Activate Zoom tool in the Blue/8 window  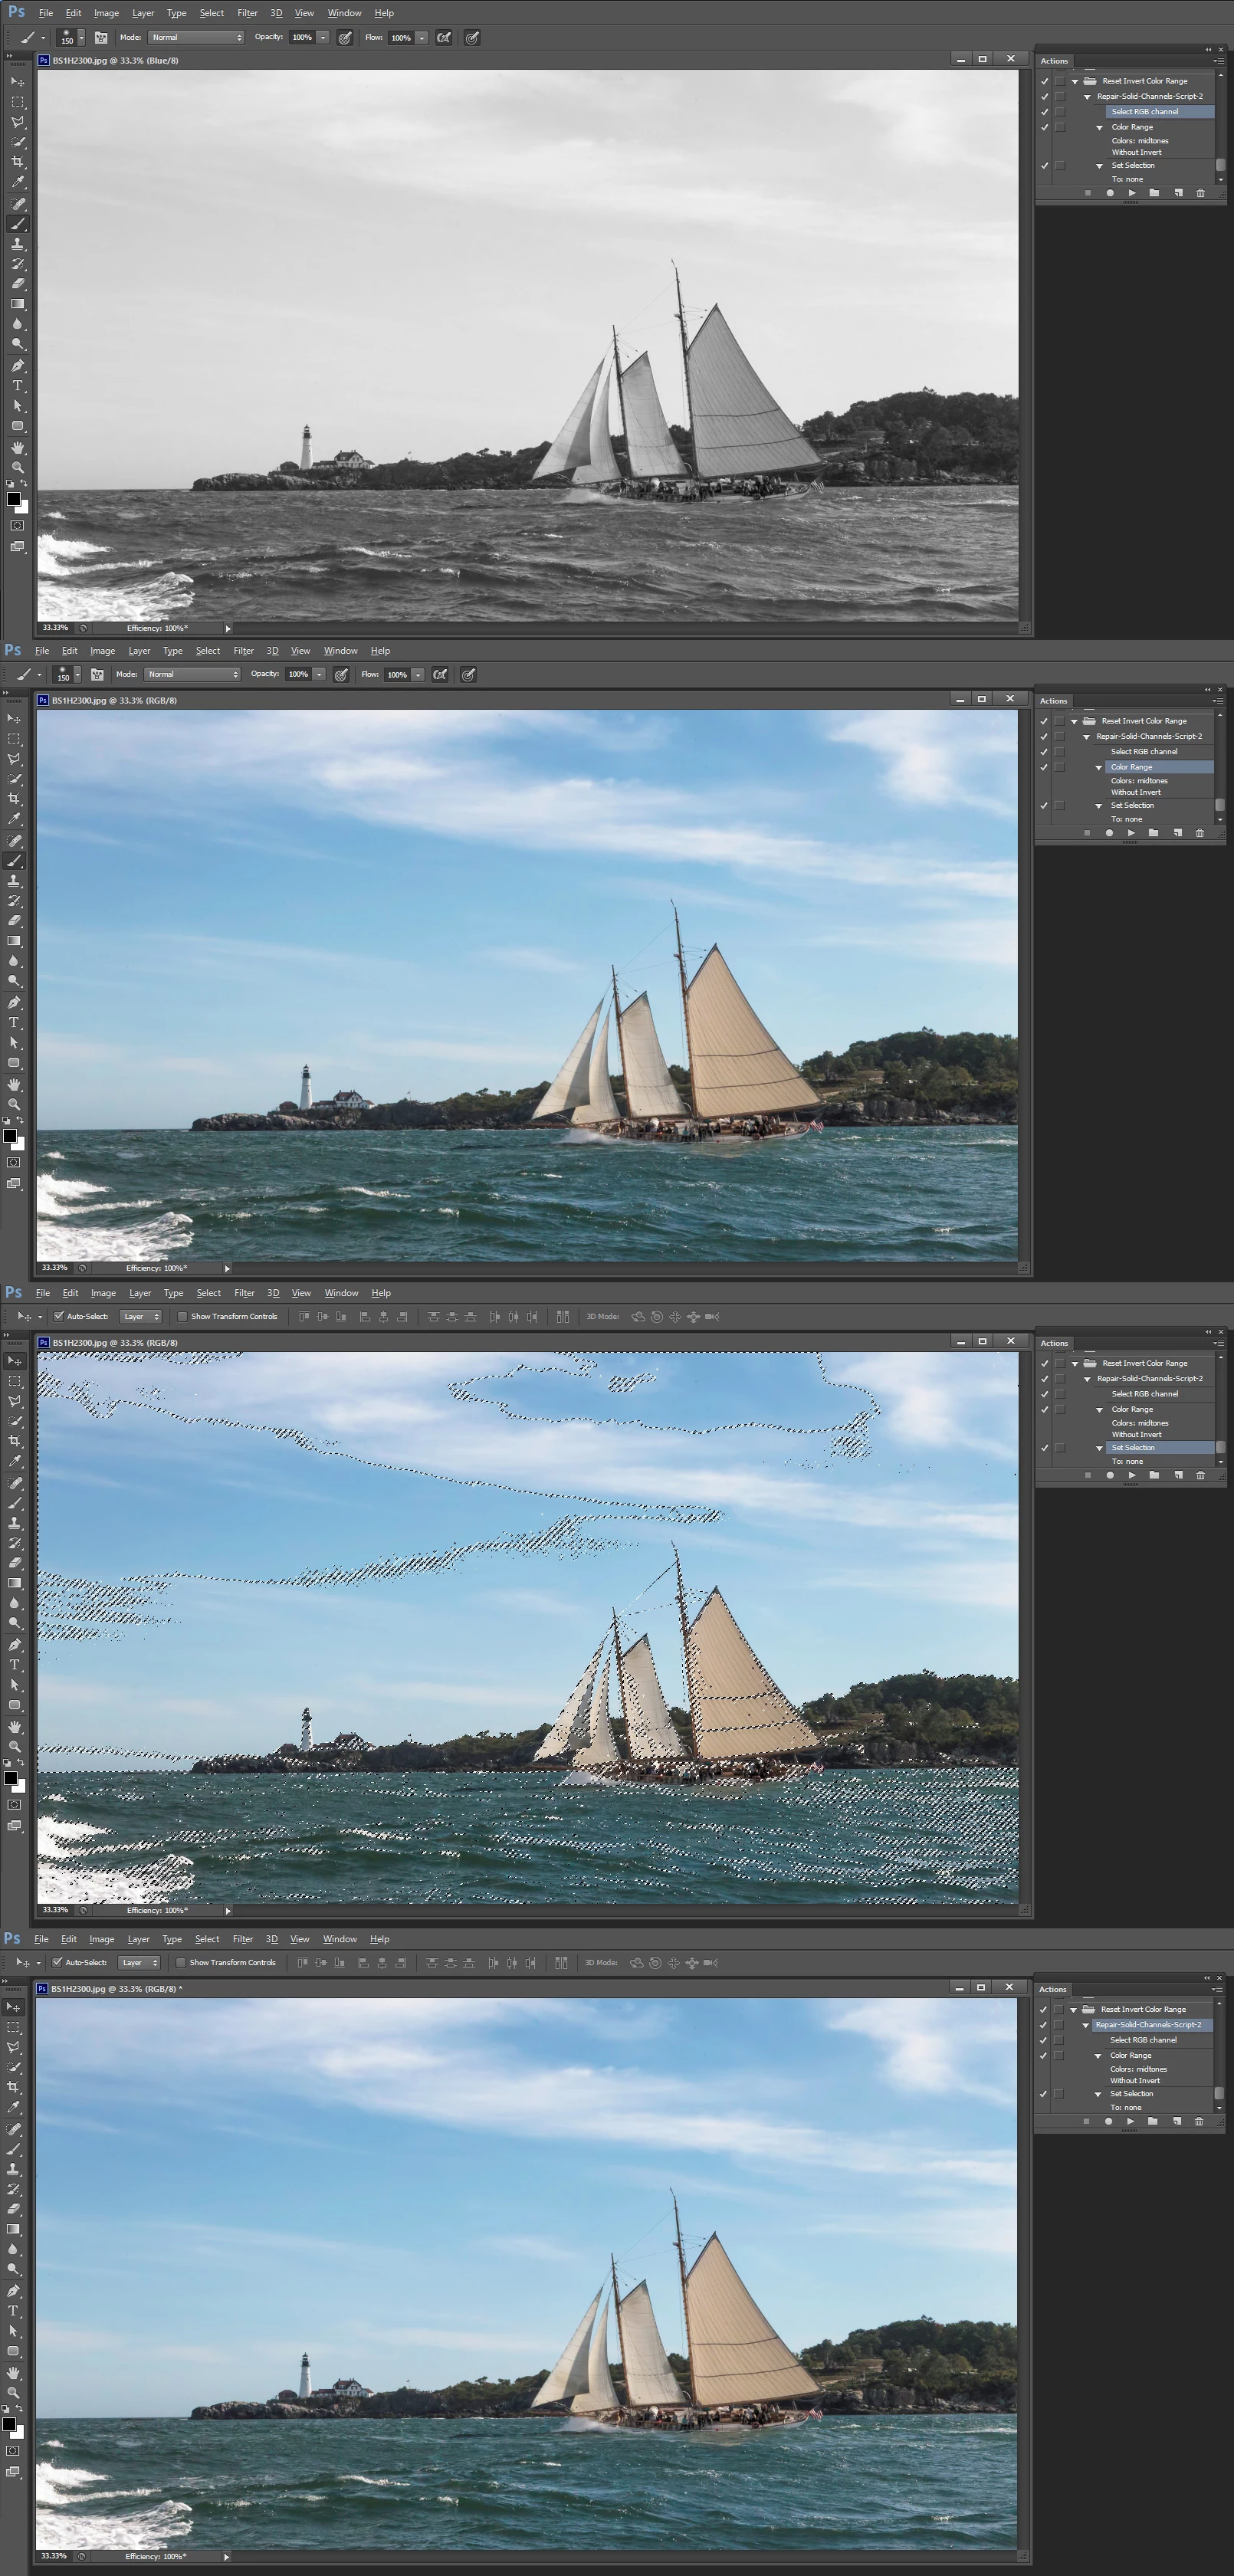[17, 467]
